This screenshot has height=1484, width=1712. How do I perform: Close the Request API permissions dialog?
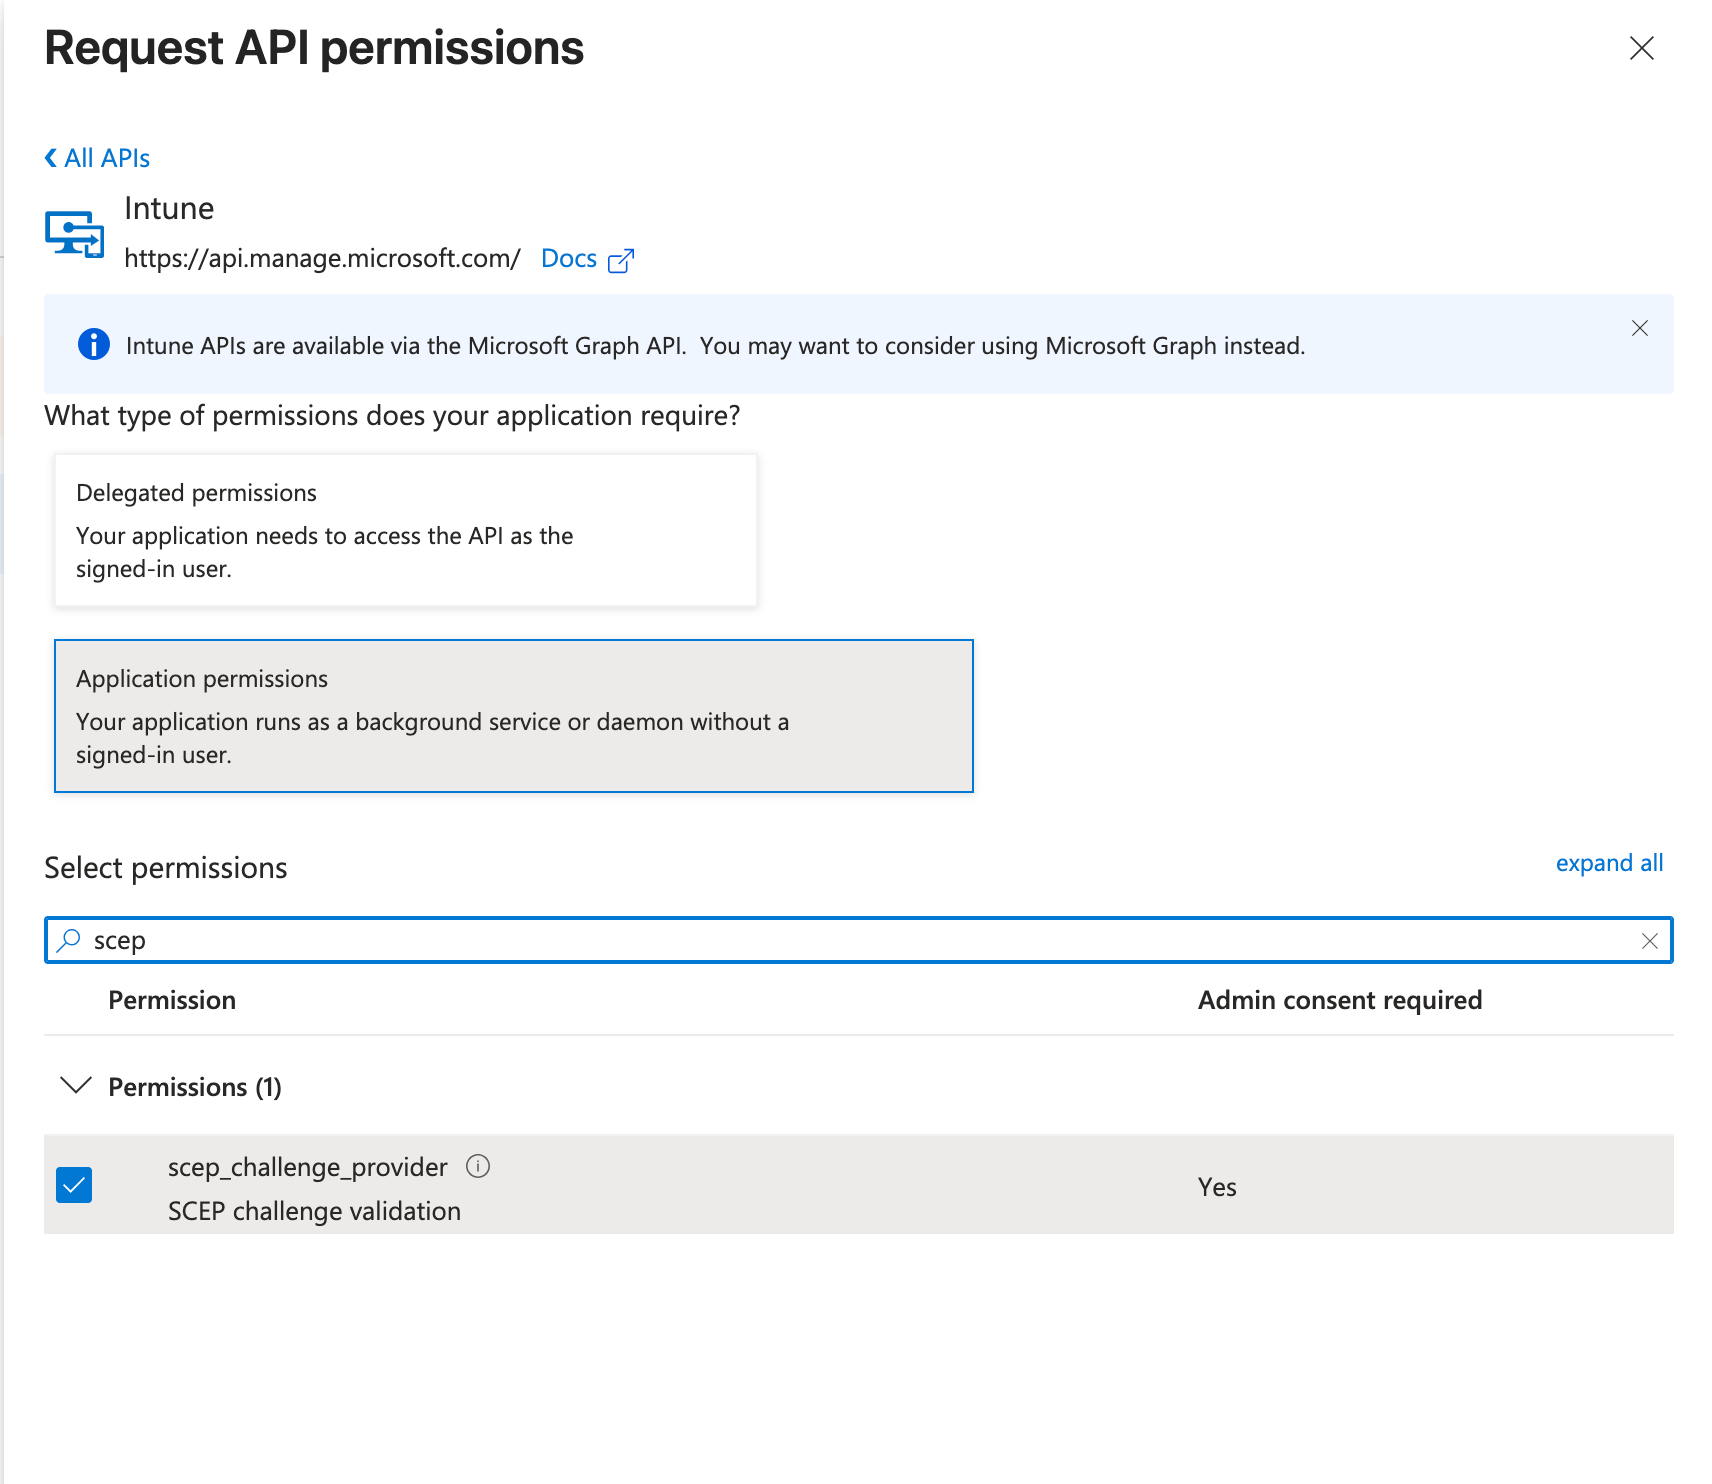[x=1641, y=48]
